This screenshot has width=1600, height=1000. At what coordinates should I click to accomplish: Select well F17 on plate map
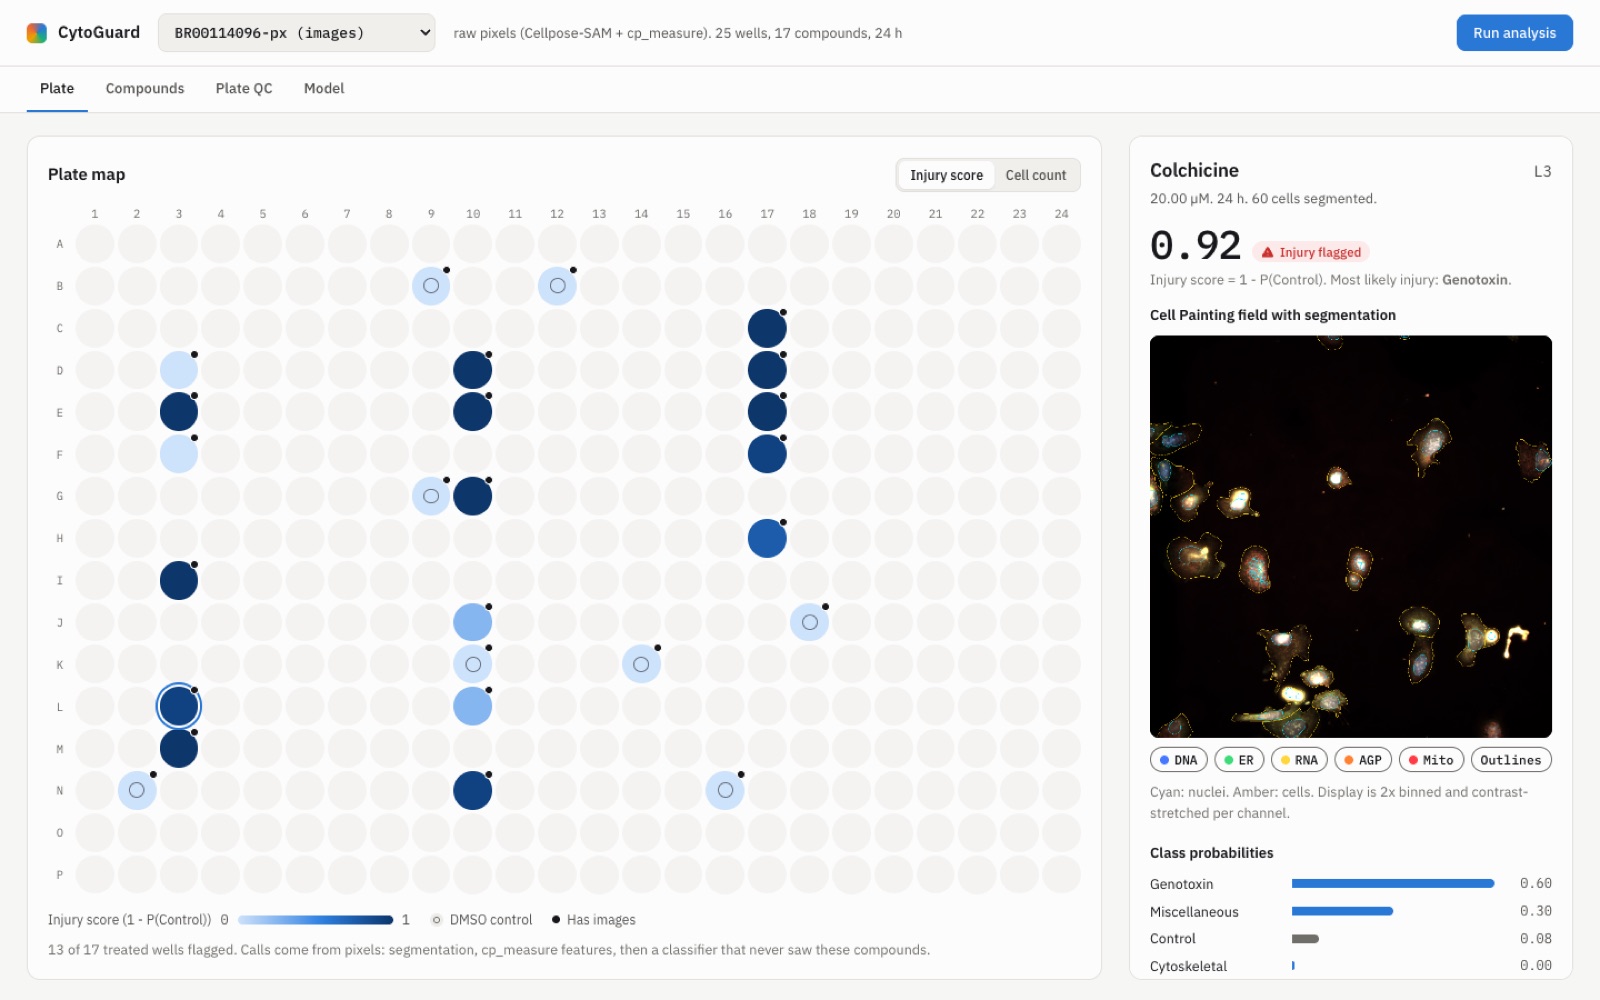(x=767, y=454)
